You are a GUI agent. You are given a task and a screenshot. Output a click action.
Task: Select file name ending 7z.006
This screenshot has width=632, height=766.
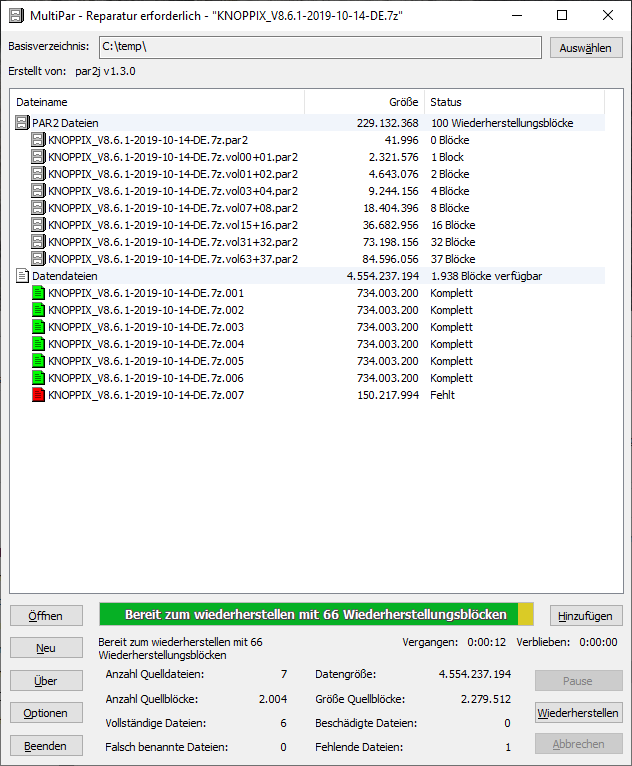point(146,378)
